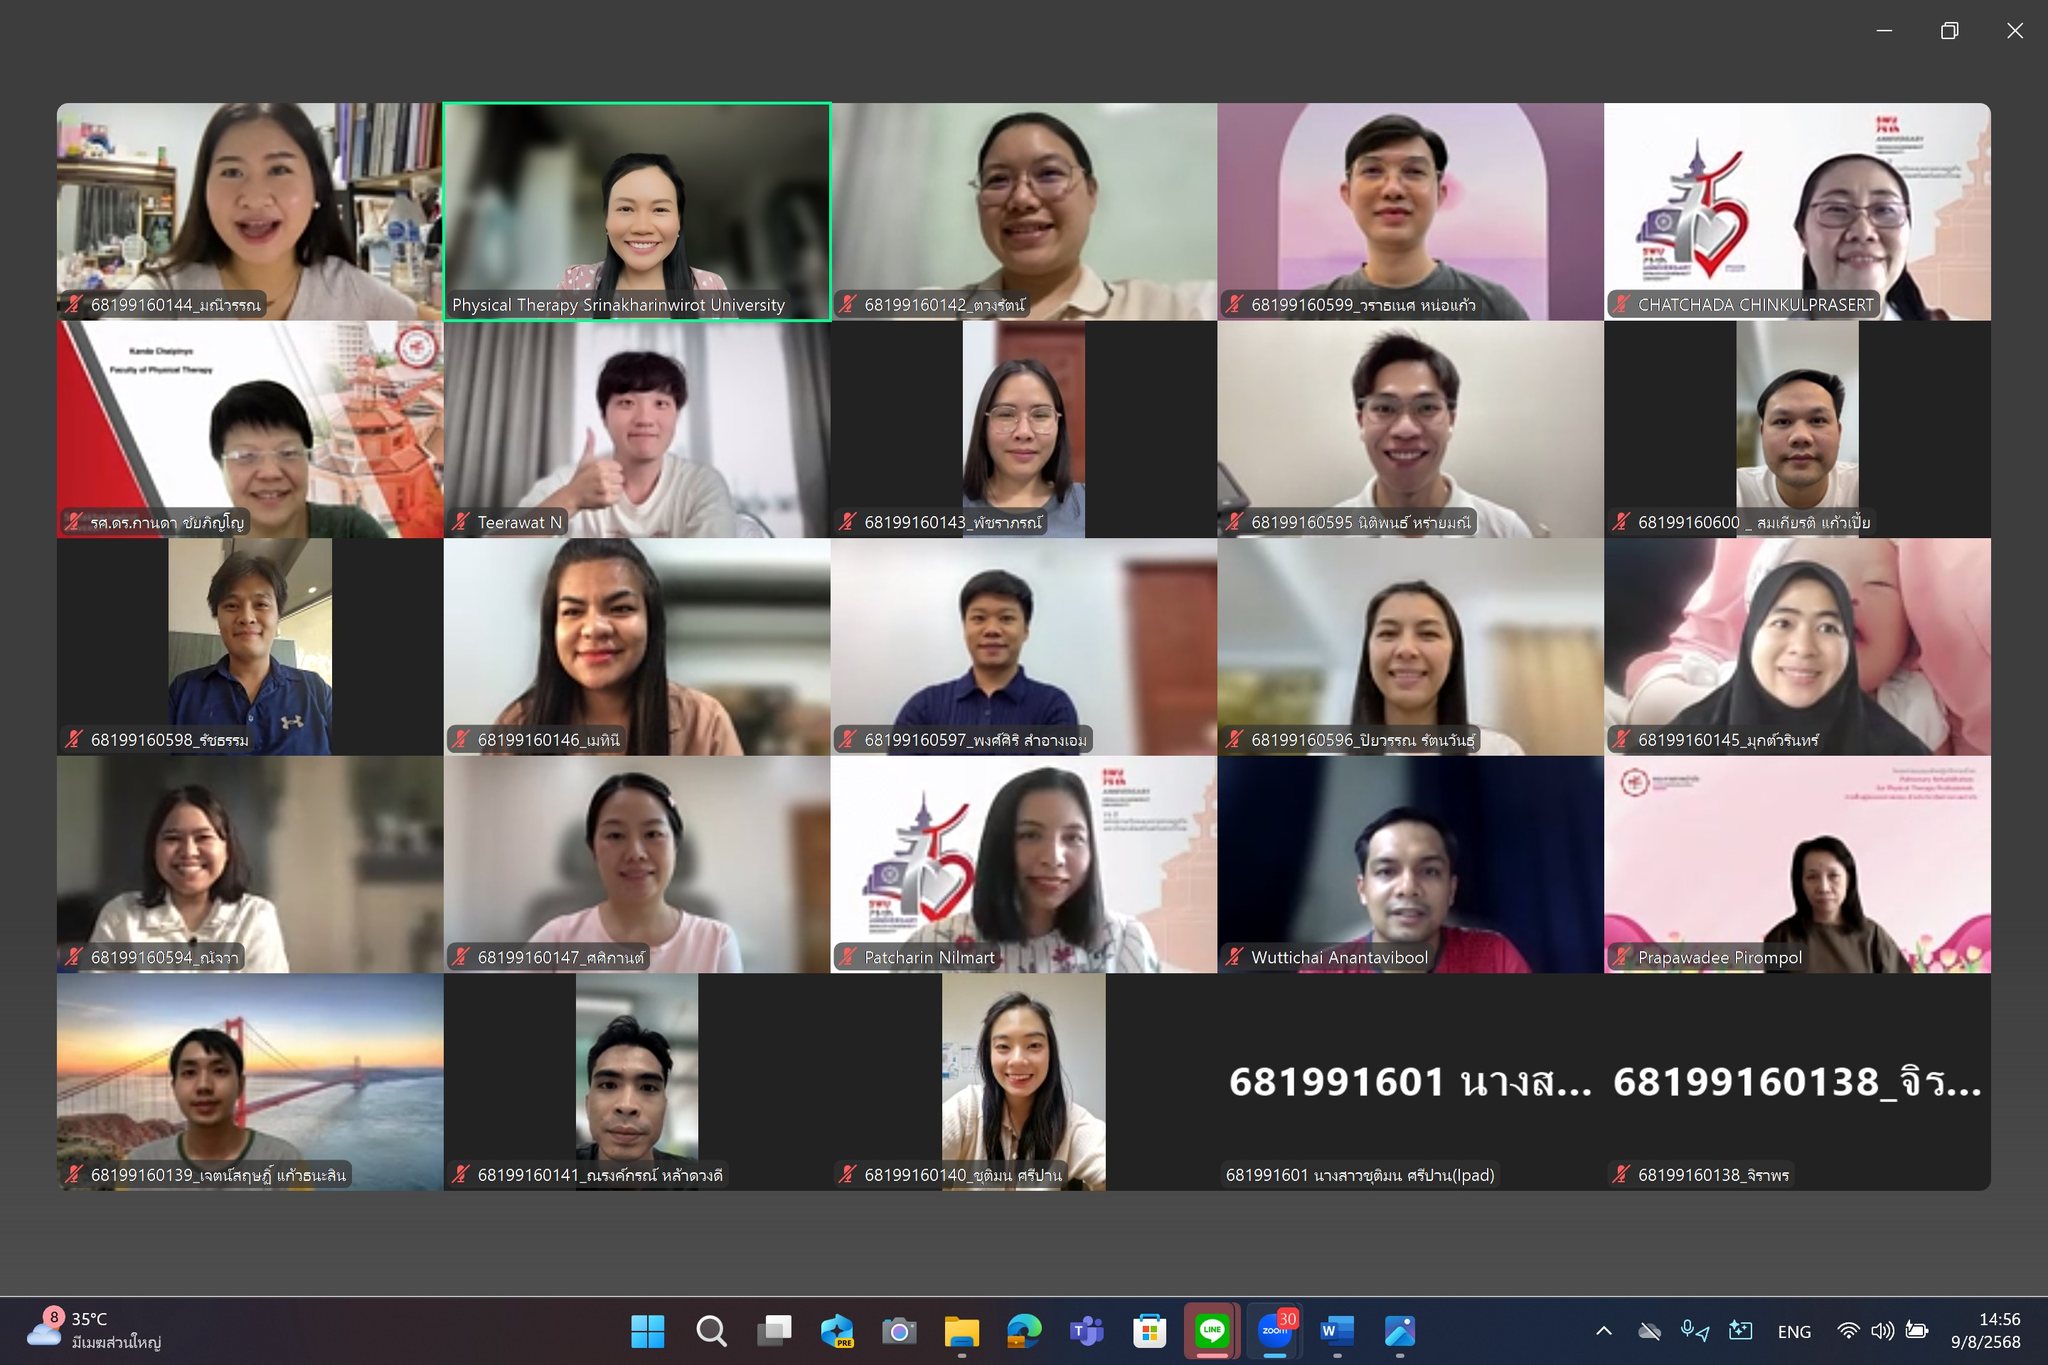Open File Explorer from taskbar

(961, 1331)
